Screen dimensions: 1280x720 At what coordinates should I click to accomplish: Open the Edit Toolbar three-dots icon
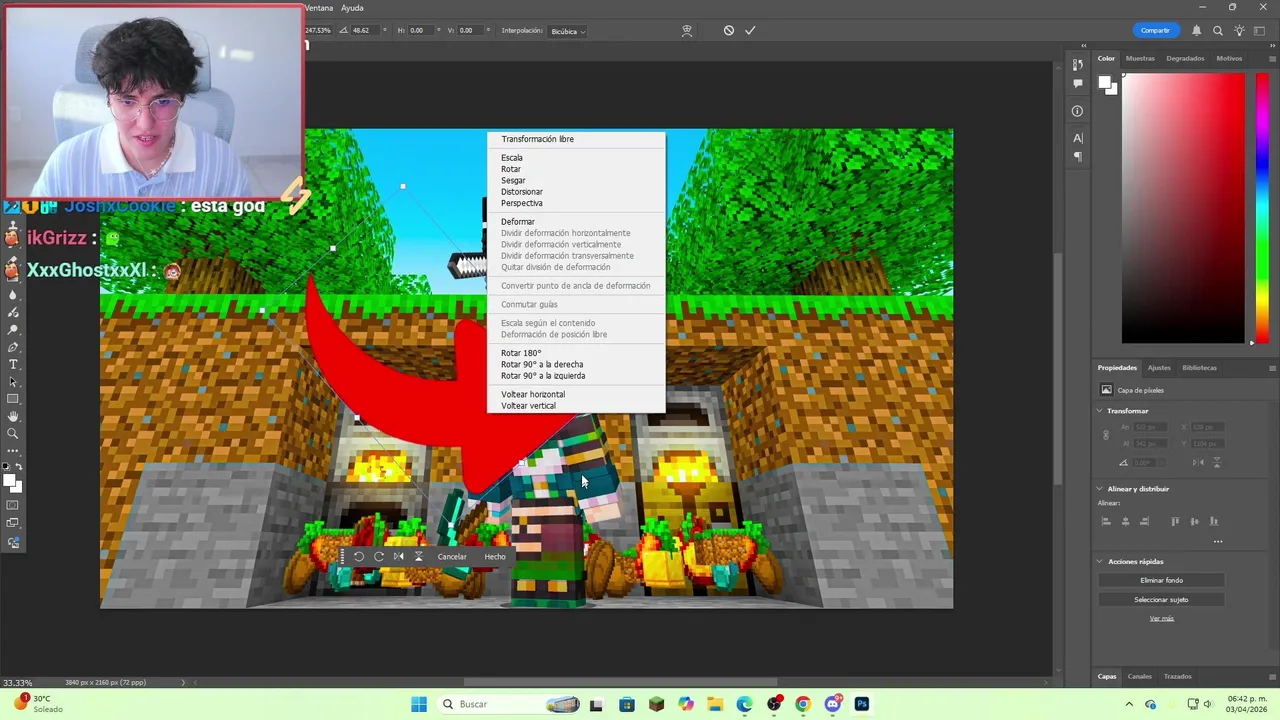coord(13,451)
